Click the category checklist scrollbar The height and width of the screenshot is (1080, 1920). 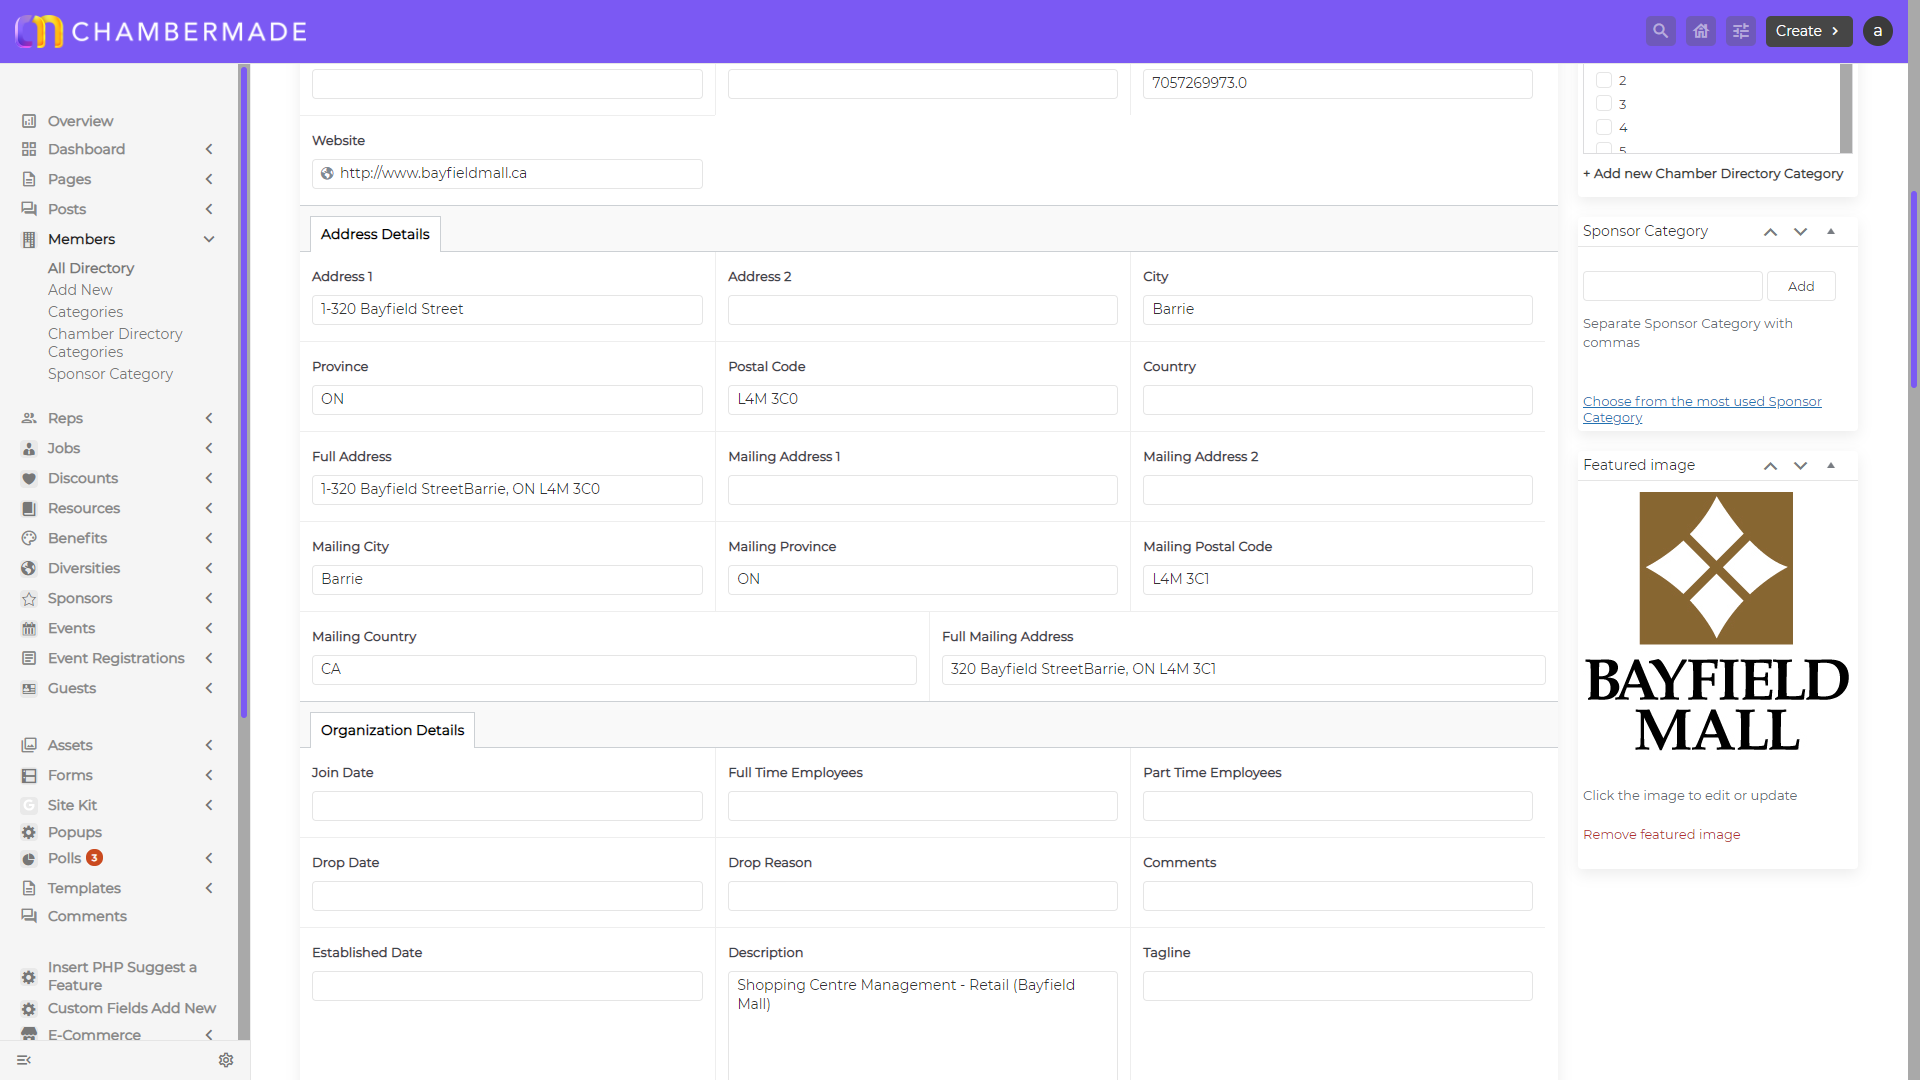[1846, 108]
